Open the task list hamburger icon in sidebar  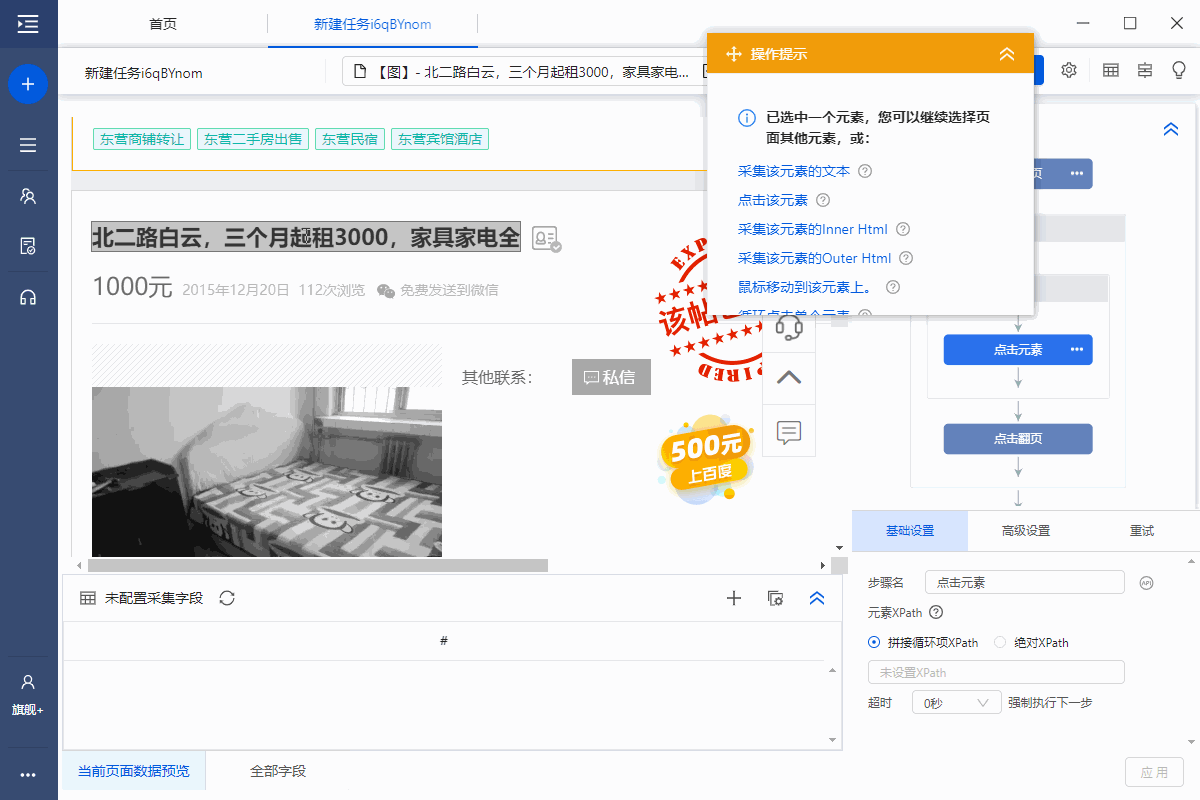(x=28, y=145)
